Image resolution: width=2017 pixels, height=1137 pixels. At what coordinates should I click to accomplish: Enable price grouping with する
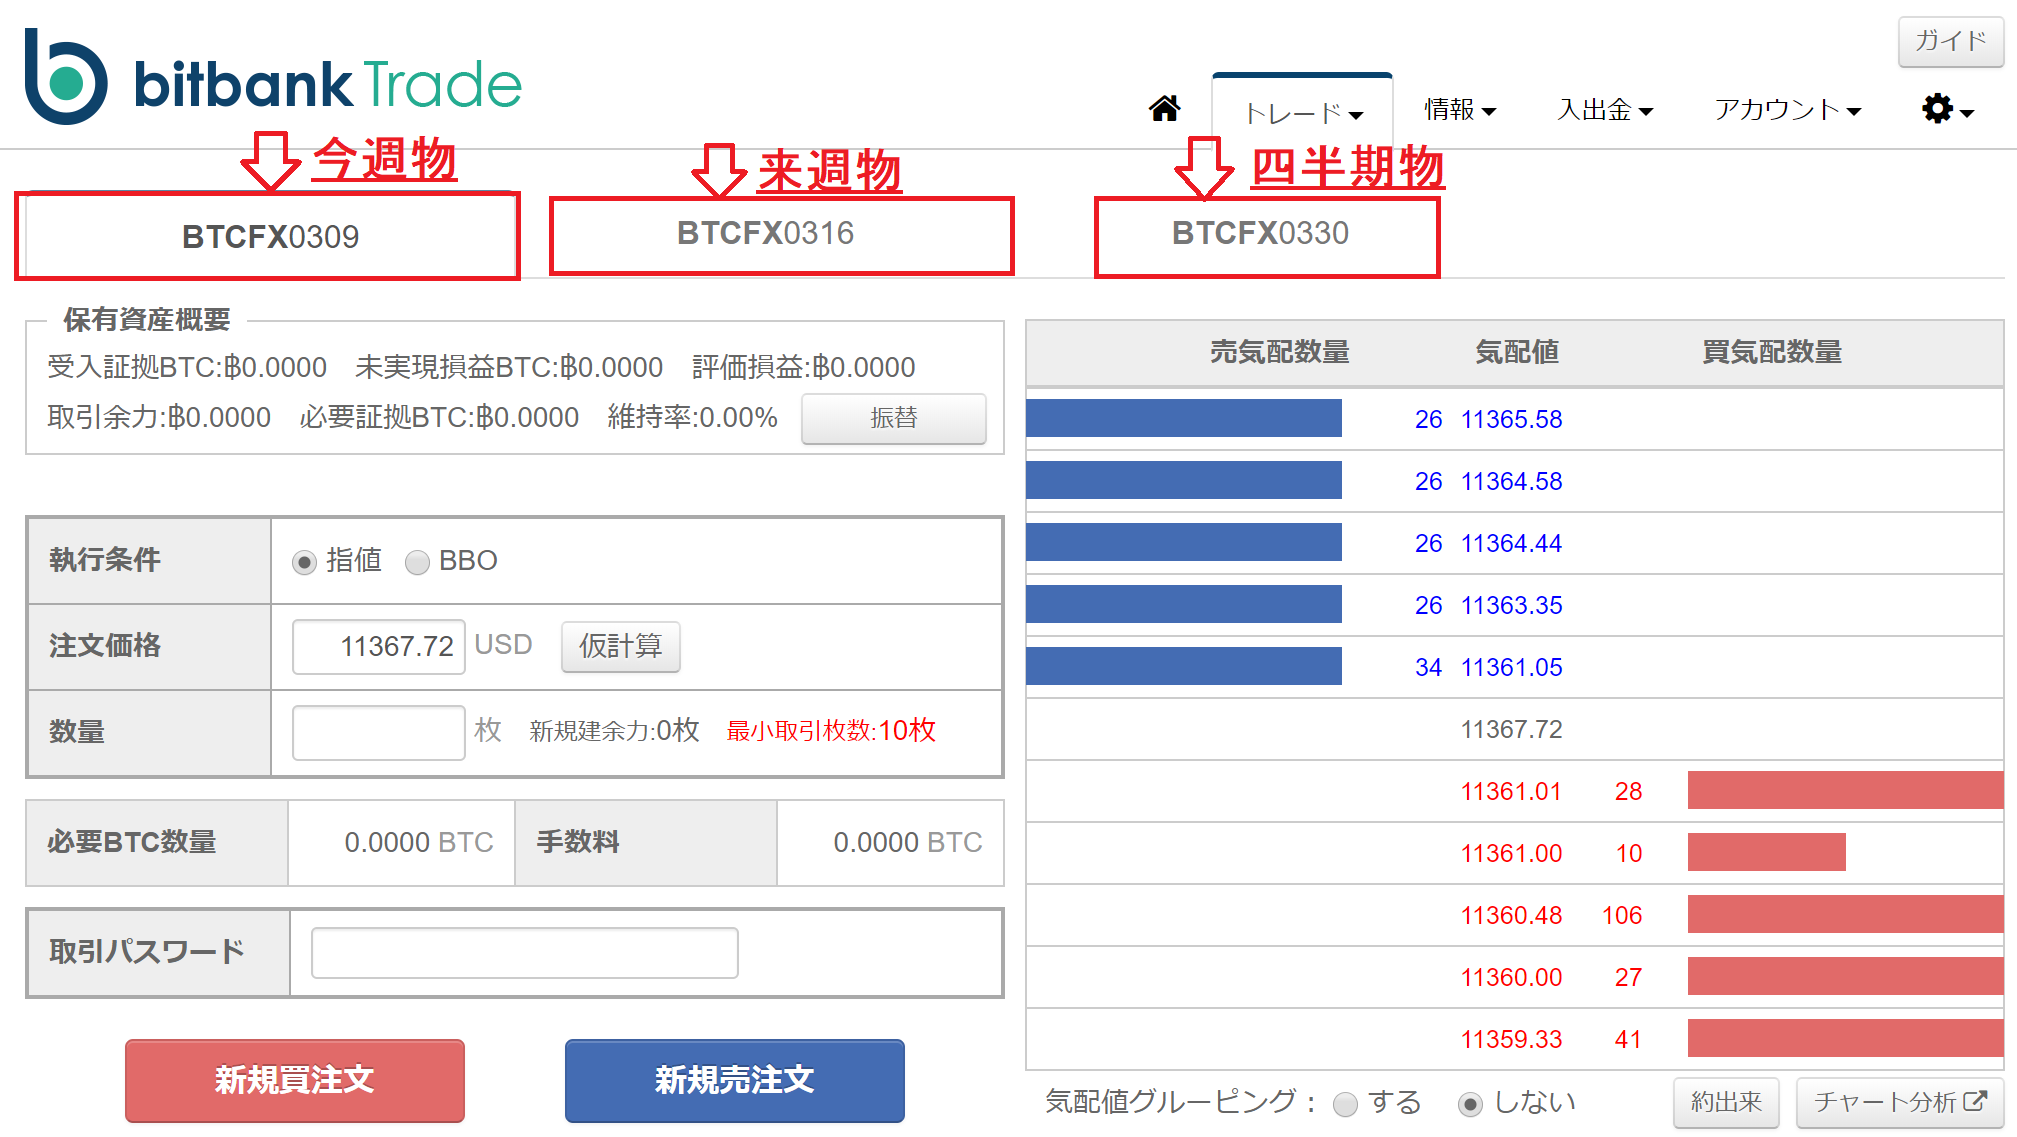[1346, 1104]
